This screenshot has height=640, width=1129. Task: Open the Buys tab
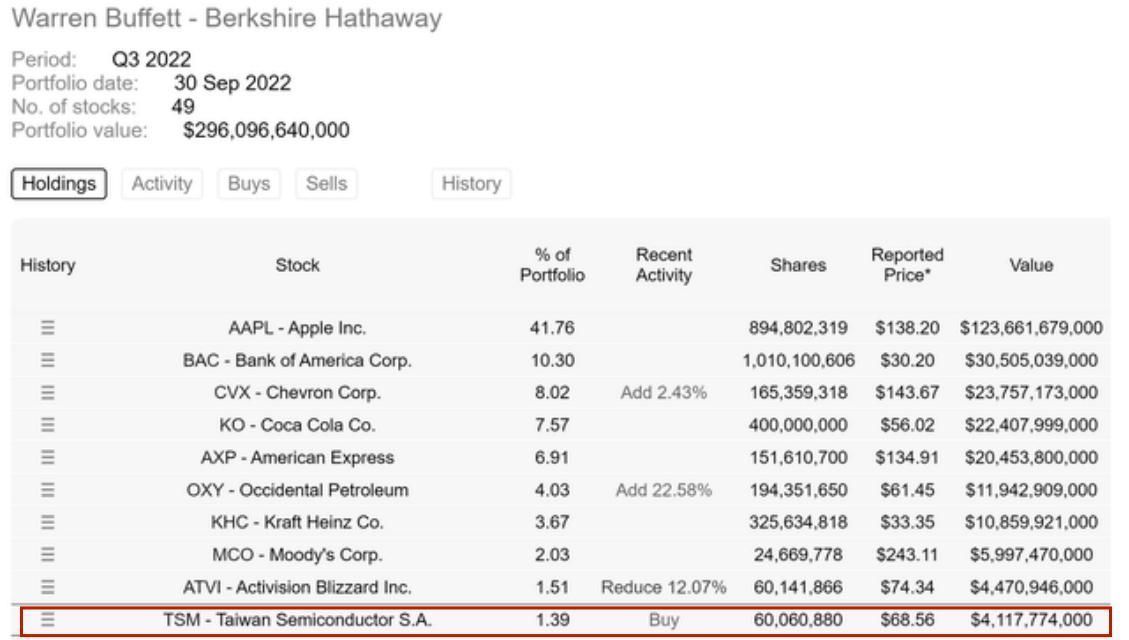pyautogui.click(x=249, y=184)
